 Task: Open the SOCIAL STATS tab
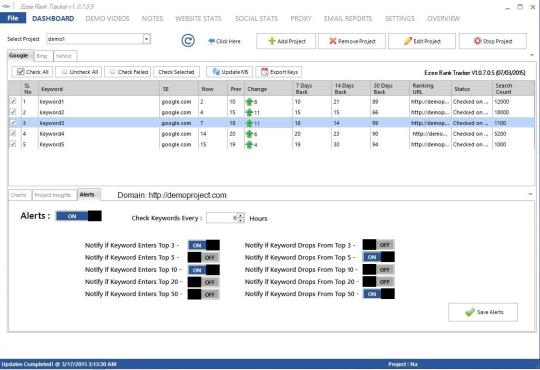pyautogui.click(x=256, y=19)
